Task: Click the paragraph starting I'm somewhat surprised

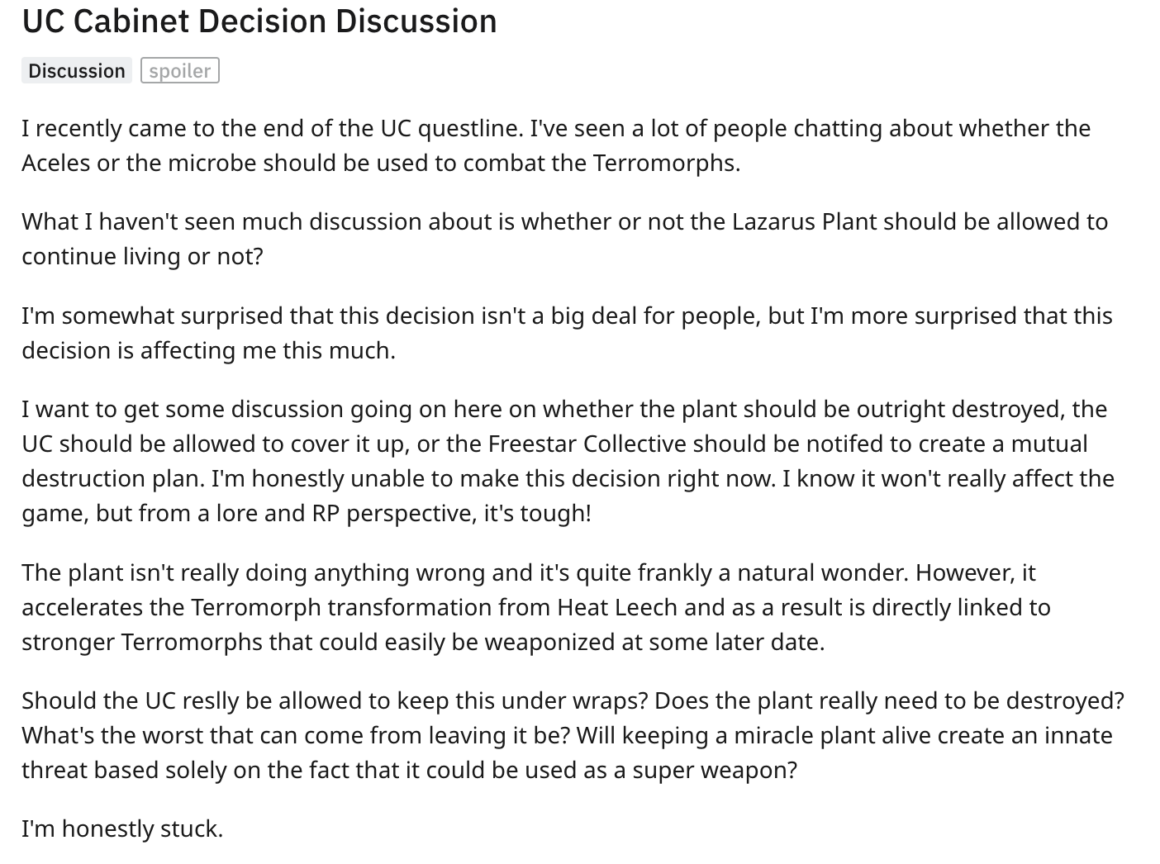Action: (567, 333)
